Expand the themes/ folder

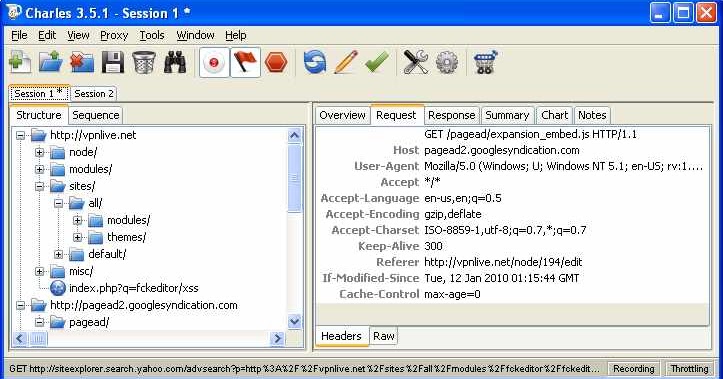click(77, 237)
